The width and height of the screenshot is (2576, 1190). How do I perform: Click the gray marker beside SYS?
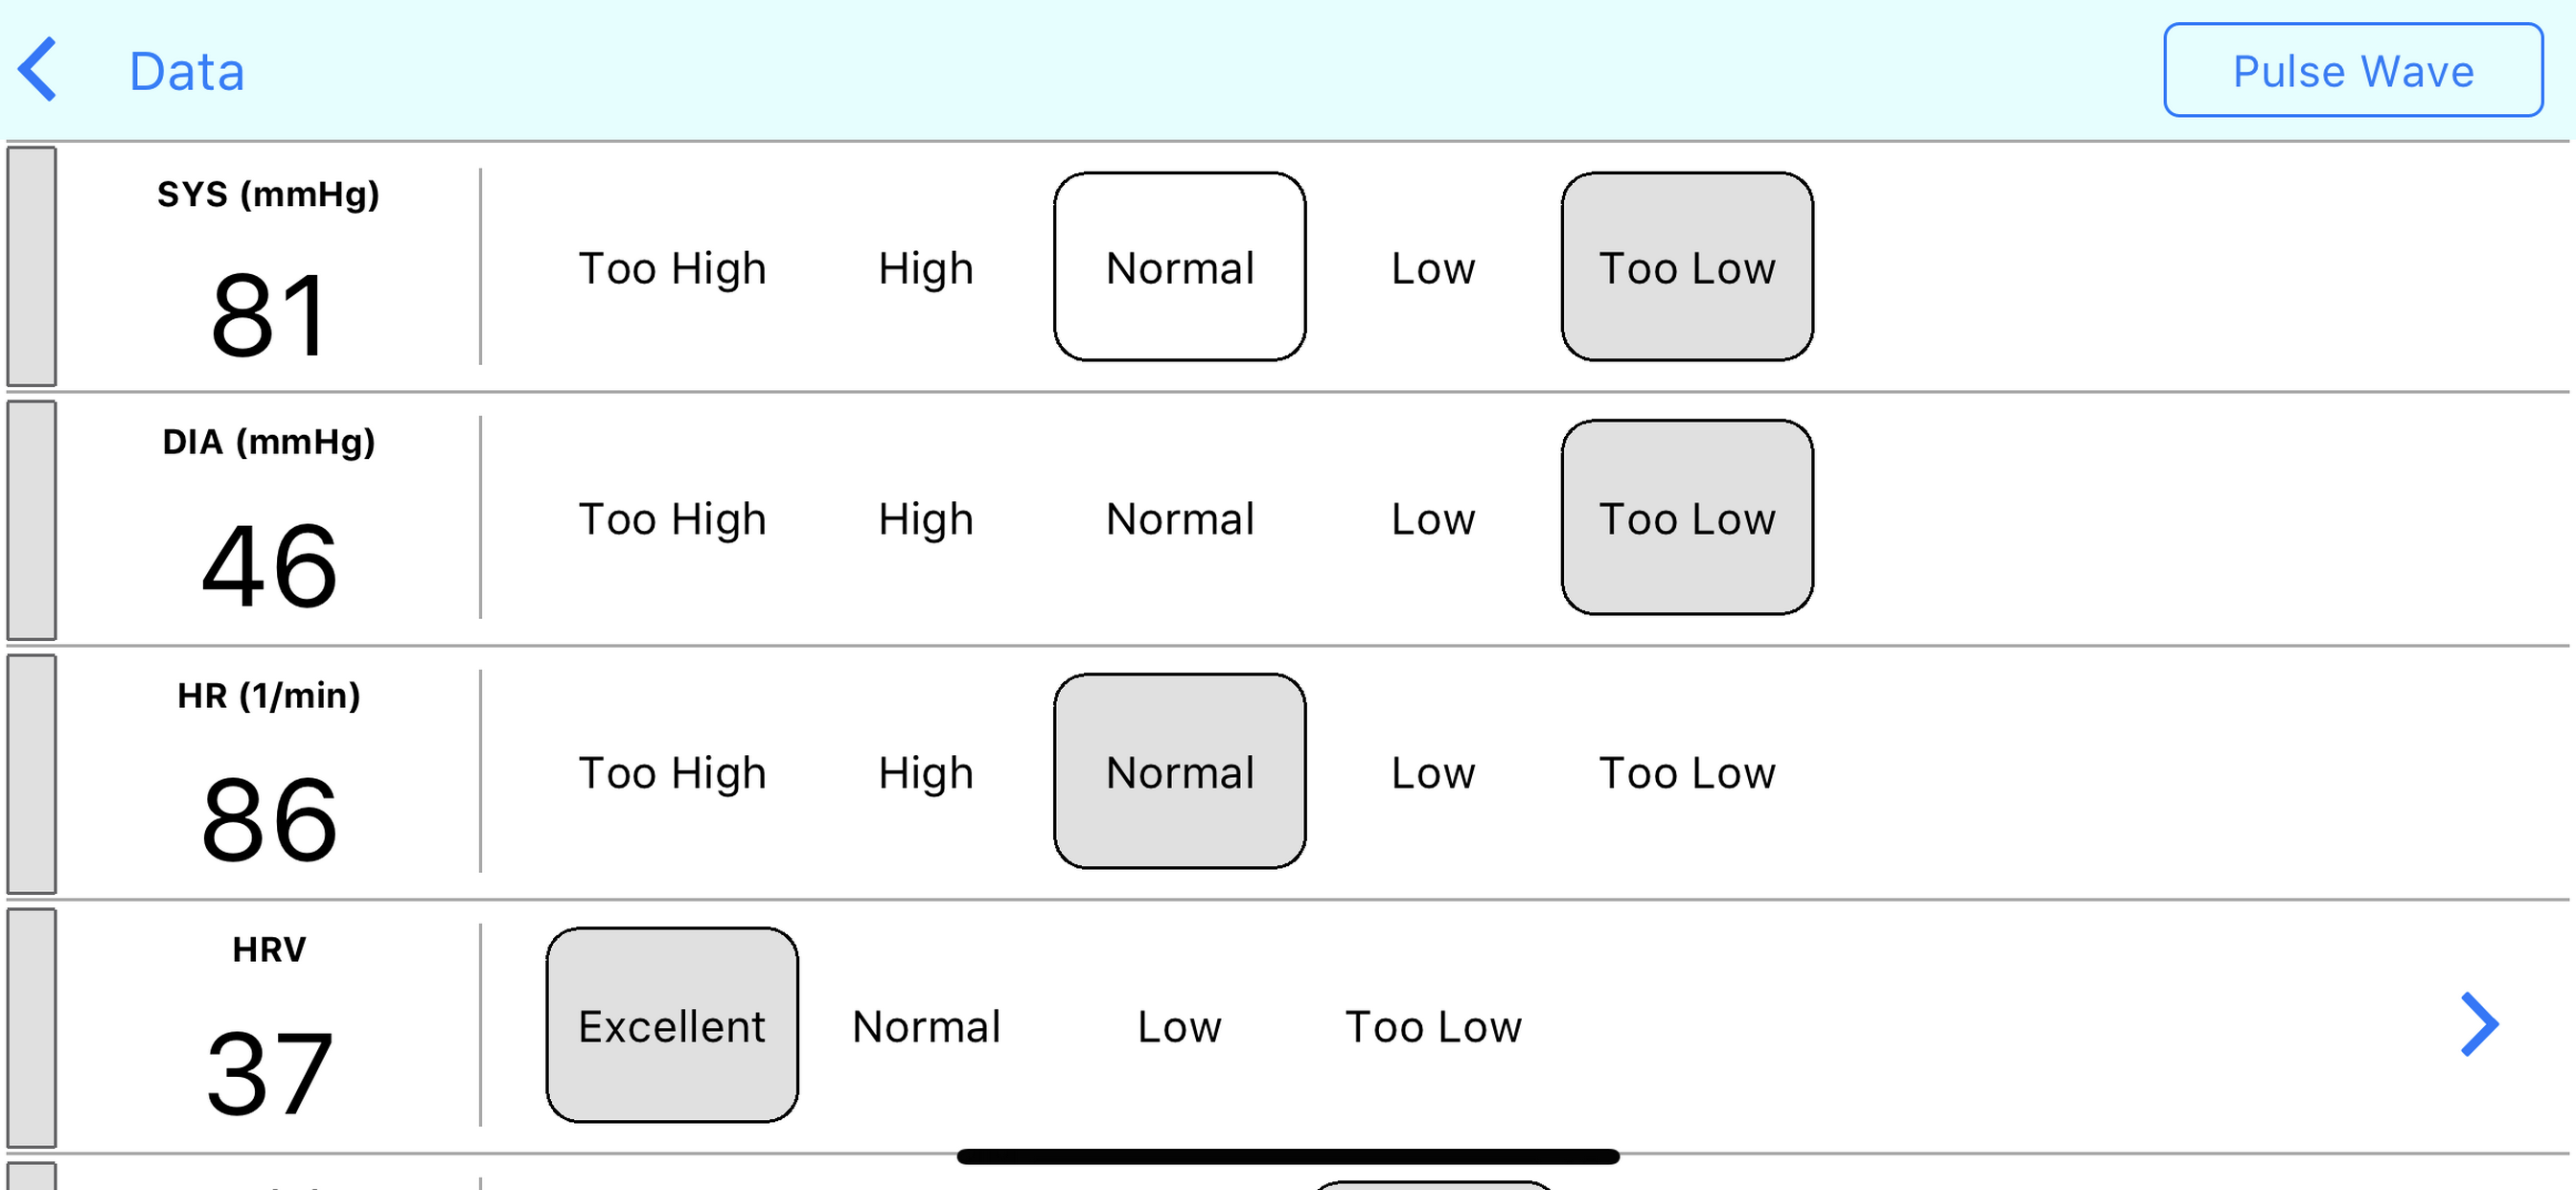click(32, 266)
